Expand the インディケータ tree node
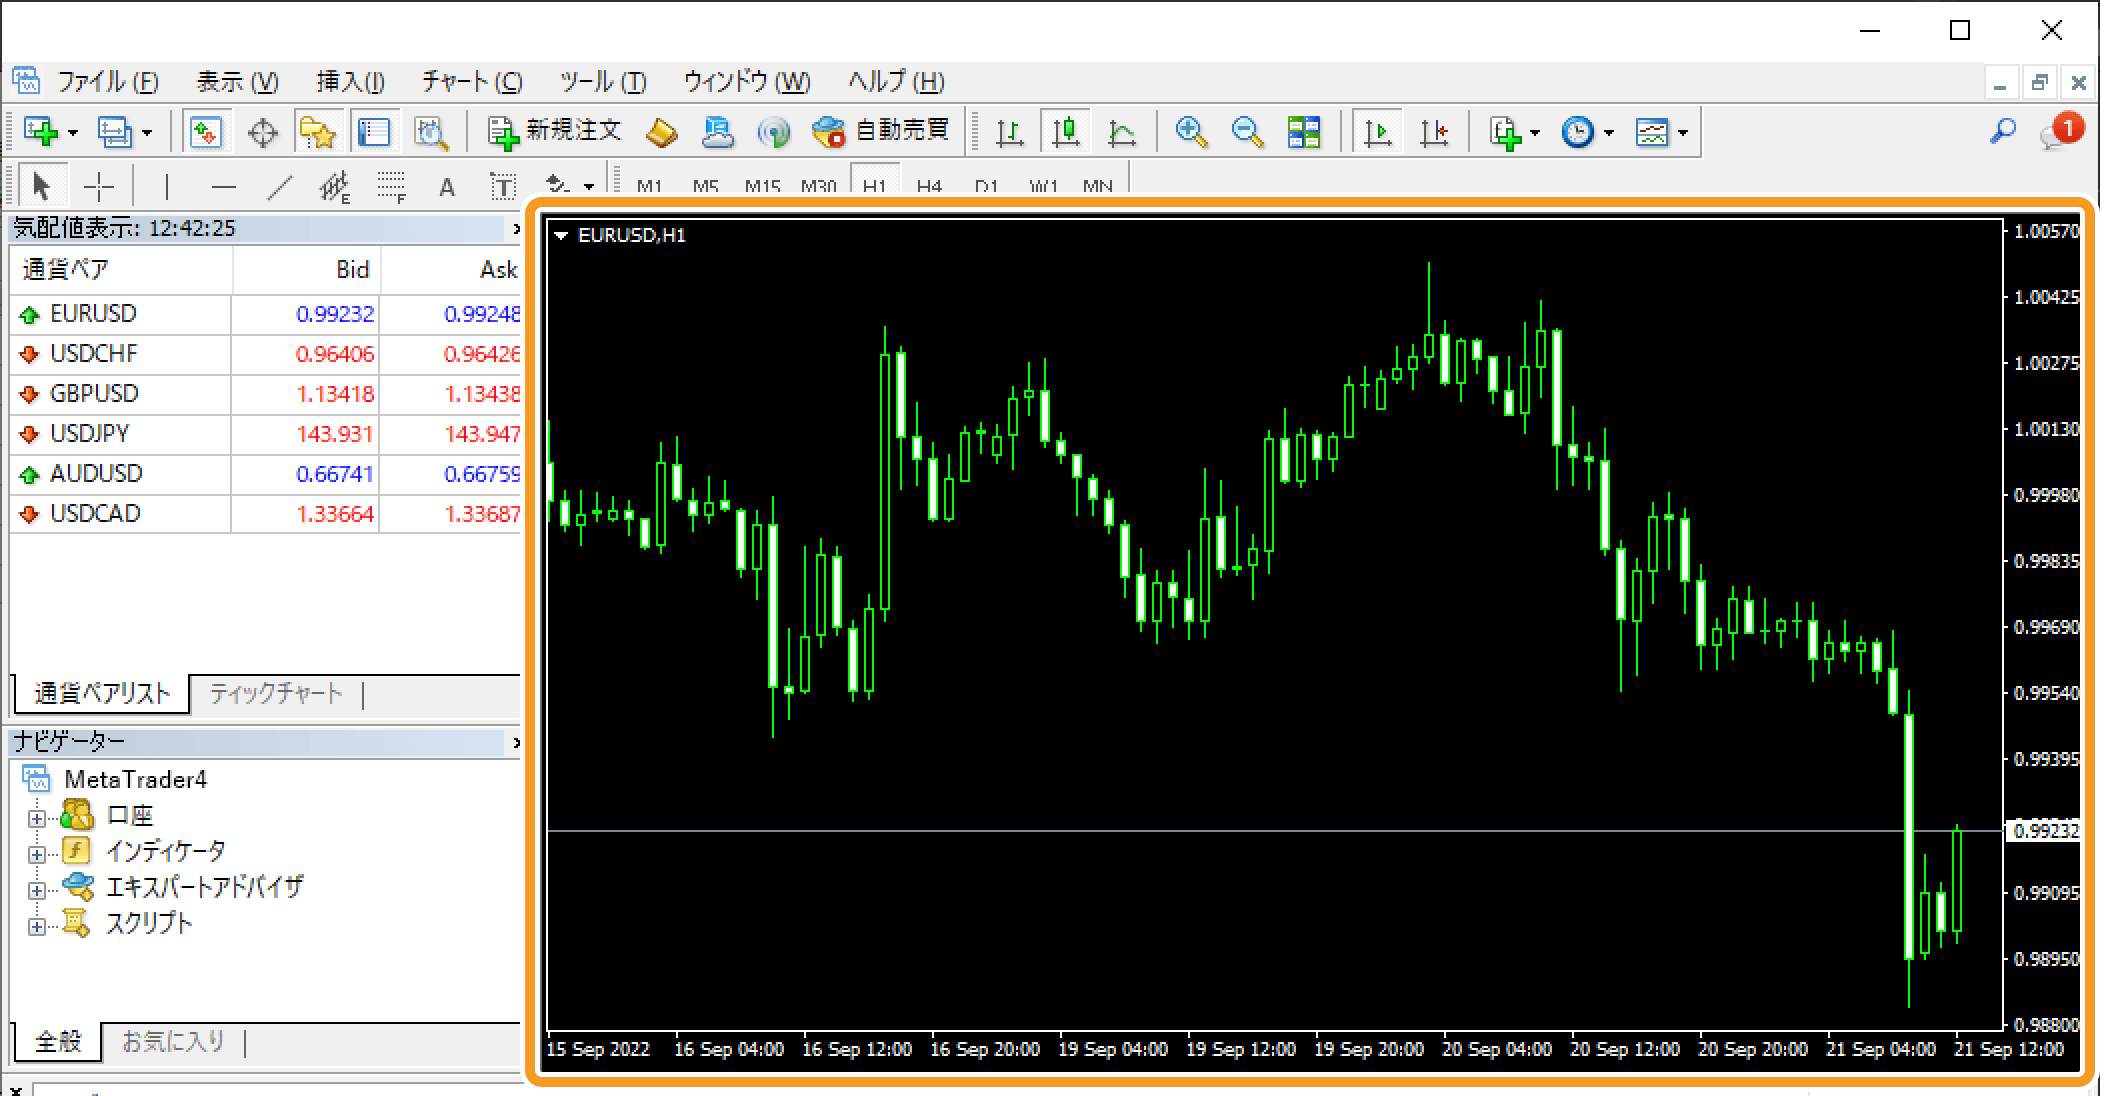Screen dimensions: 2104x1096 click(37, 854)
